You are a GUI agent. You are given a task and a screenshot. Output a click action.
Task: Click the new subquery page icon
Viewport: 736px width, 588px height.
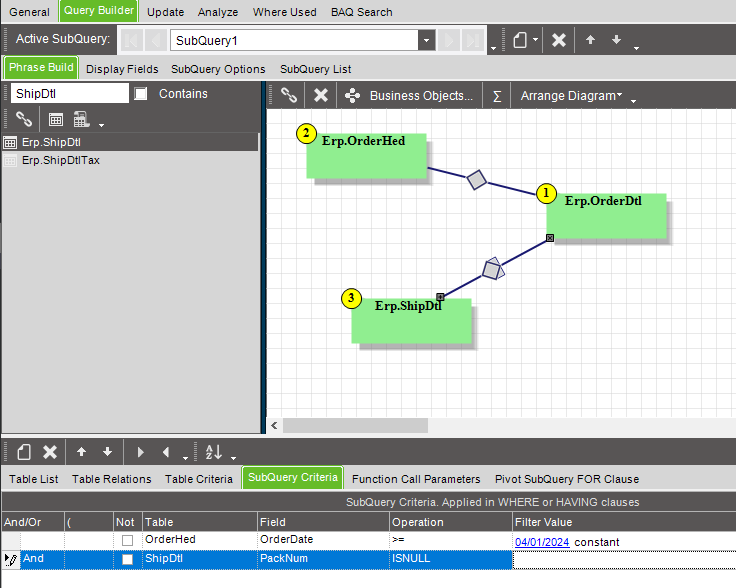(x=520, y=40)
